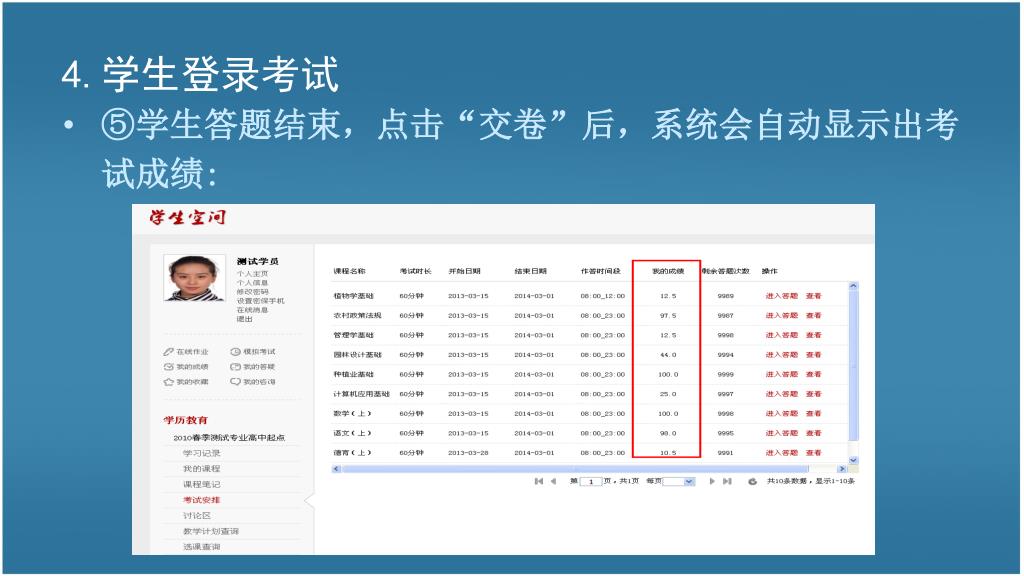This screenshot has height=576, width=1024.
Task: Click the student profile photo
Action: (193, 279)
